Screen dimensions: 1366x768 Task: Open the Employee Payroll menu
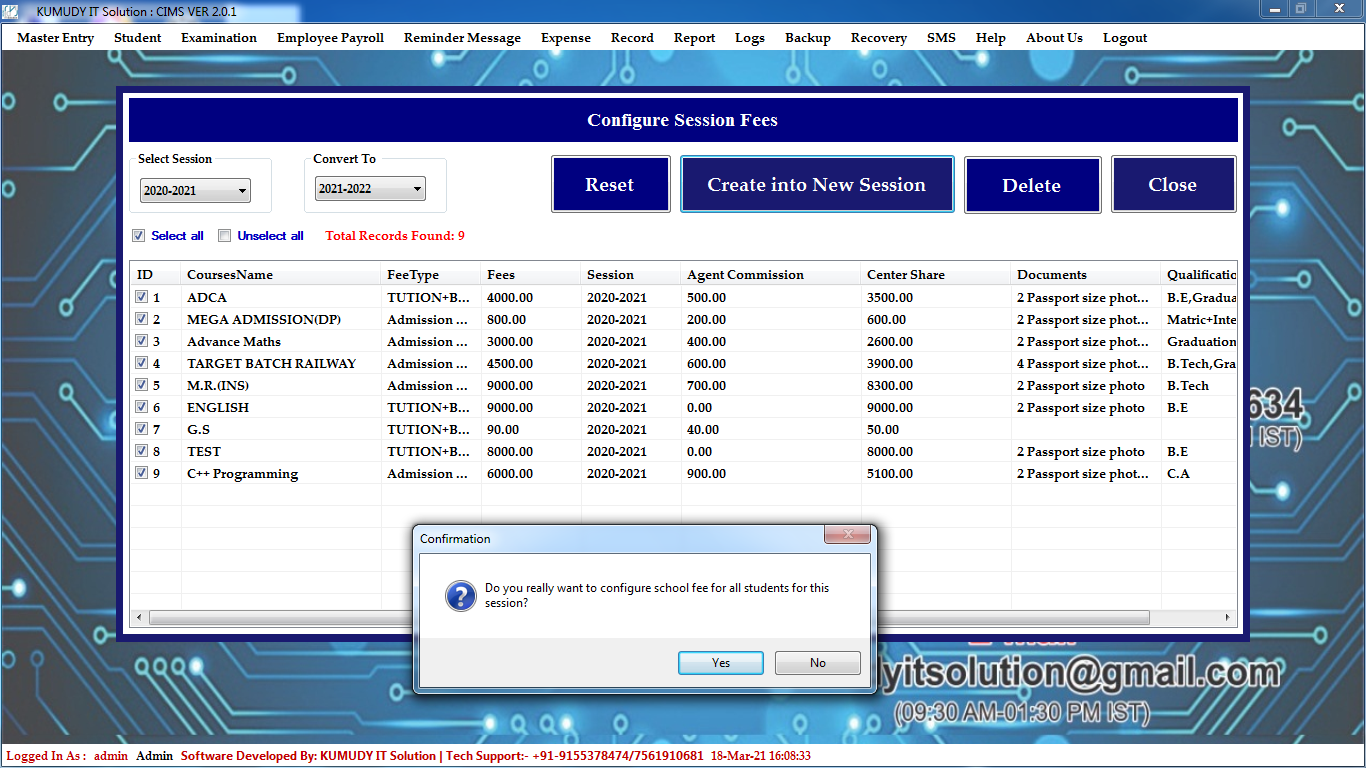click(x=330, y=38)
